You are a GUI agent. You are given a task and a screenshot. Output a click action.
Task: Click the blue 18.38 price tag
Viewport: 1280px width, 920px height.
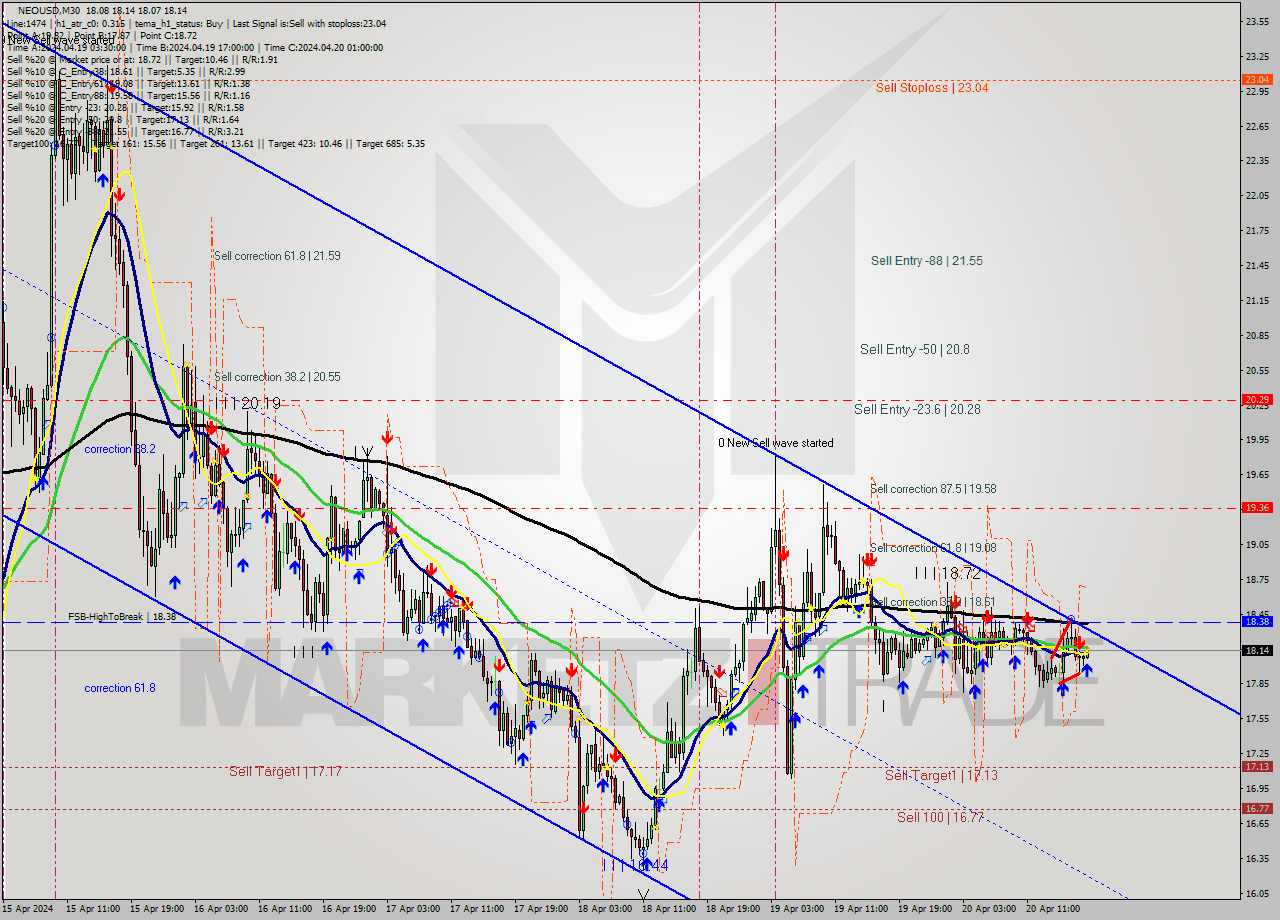click(x=1257, y=621)
